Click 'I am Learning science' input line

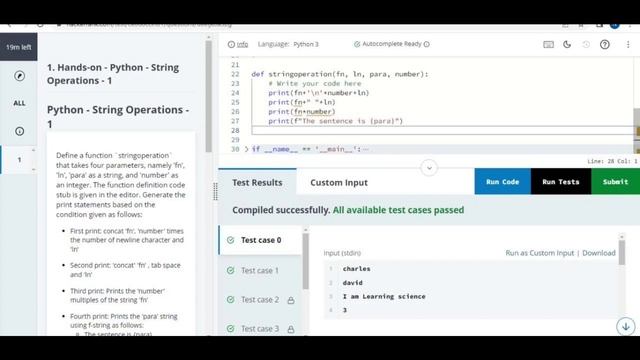[x=384, y=296]
